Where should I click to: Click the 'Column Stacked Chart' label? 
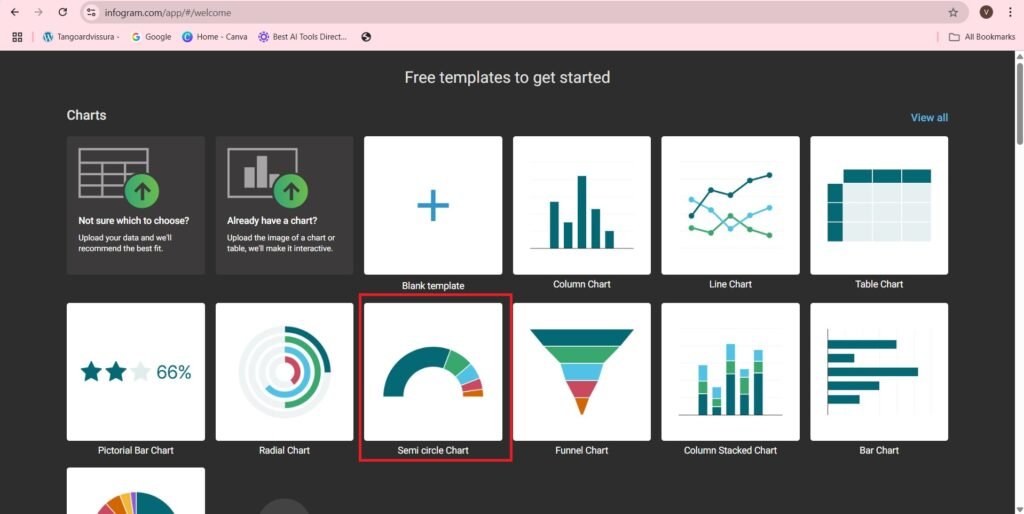730,451
